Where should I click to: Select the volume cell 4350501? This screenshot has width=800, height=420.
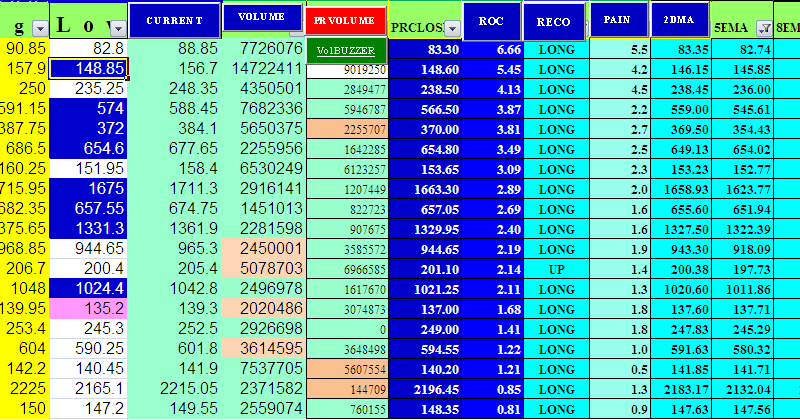[x=264, y=88]
